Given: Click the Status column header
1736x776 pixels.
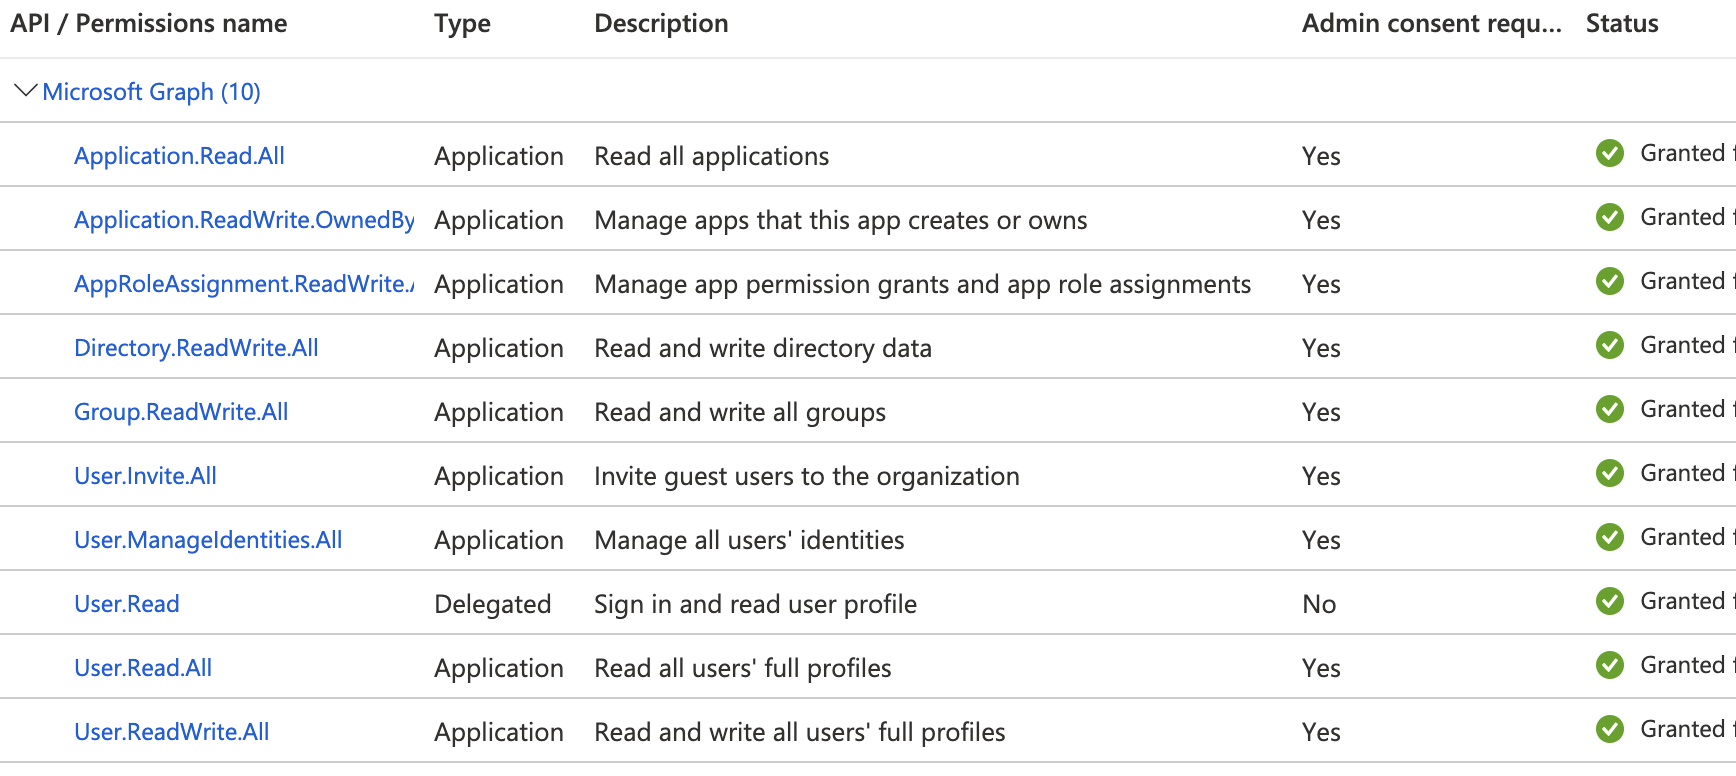Looking at the screenshot, I should click(x=1620, y=23).
